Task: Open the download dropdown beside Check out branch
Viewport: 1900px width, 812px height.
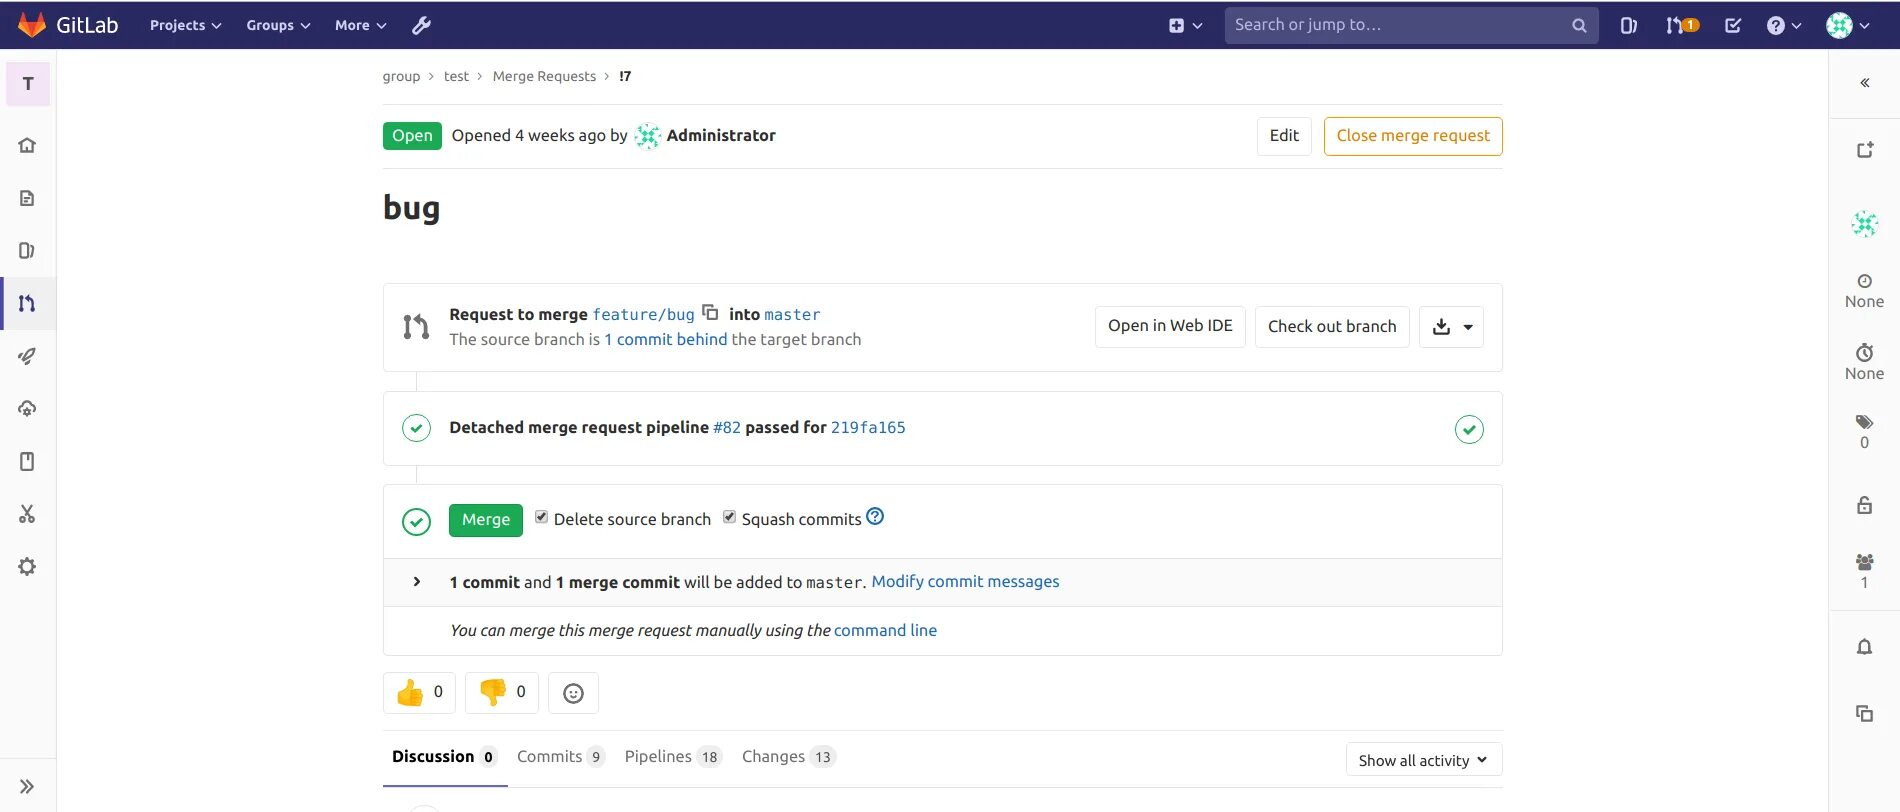Action: tap(1452, 327)
